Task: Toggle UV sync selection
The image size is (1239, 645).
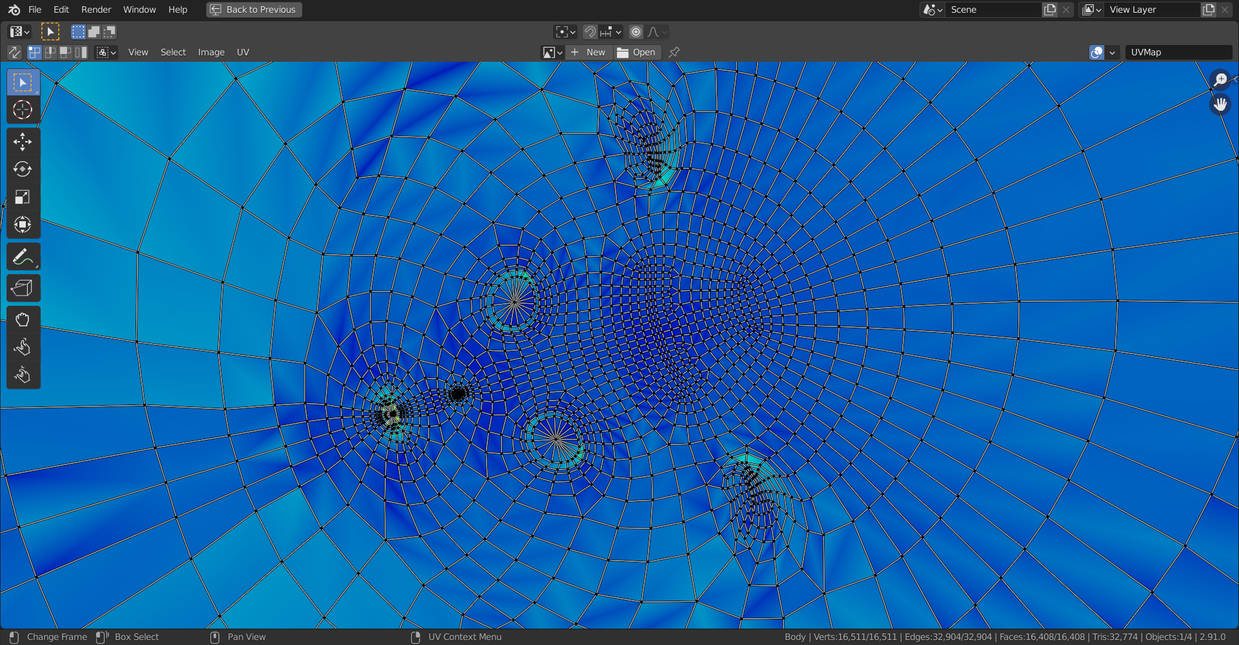Action: 15,52
